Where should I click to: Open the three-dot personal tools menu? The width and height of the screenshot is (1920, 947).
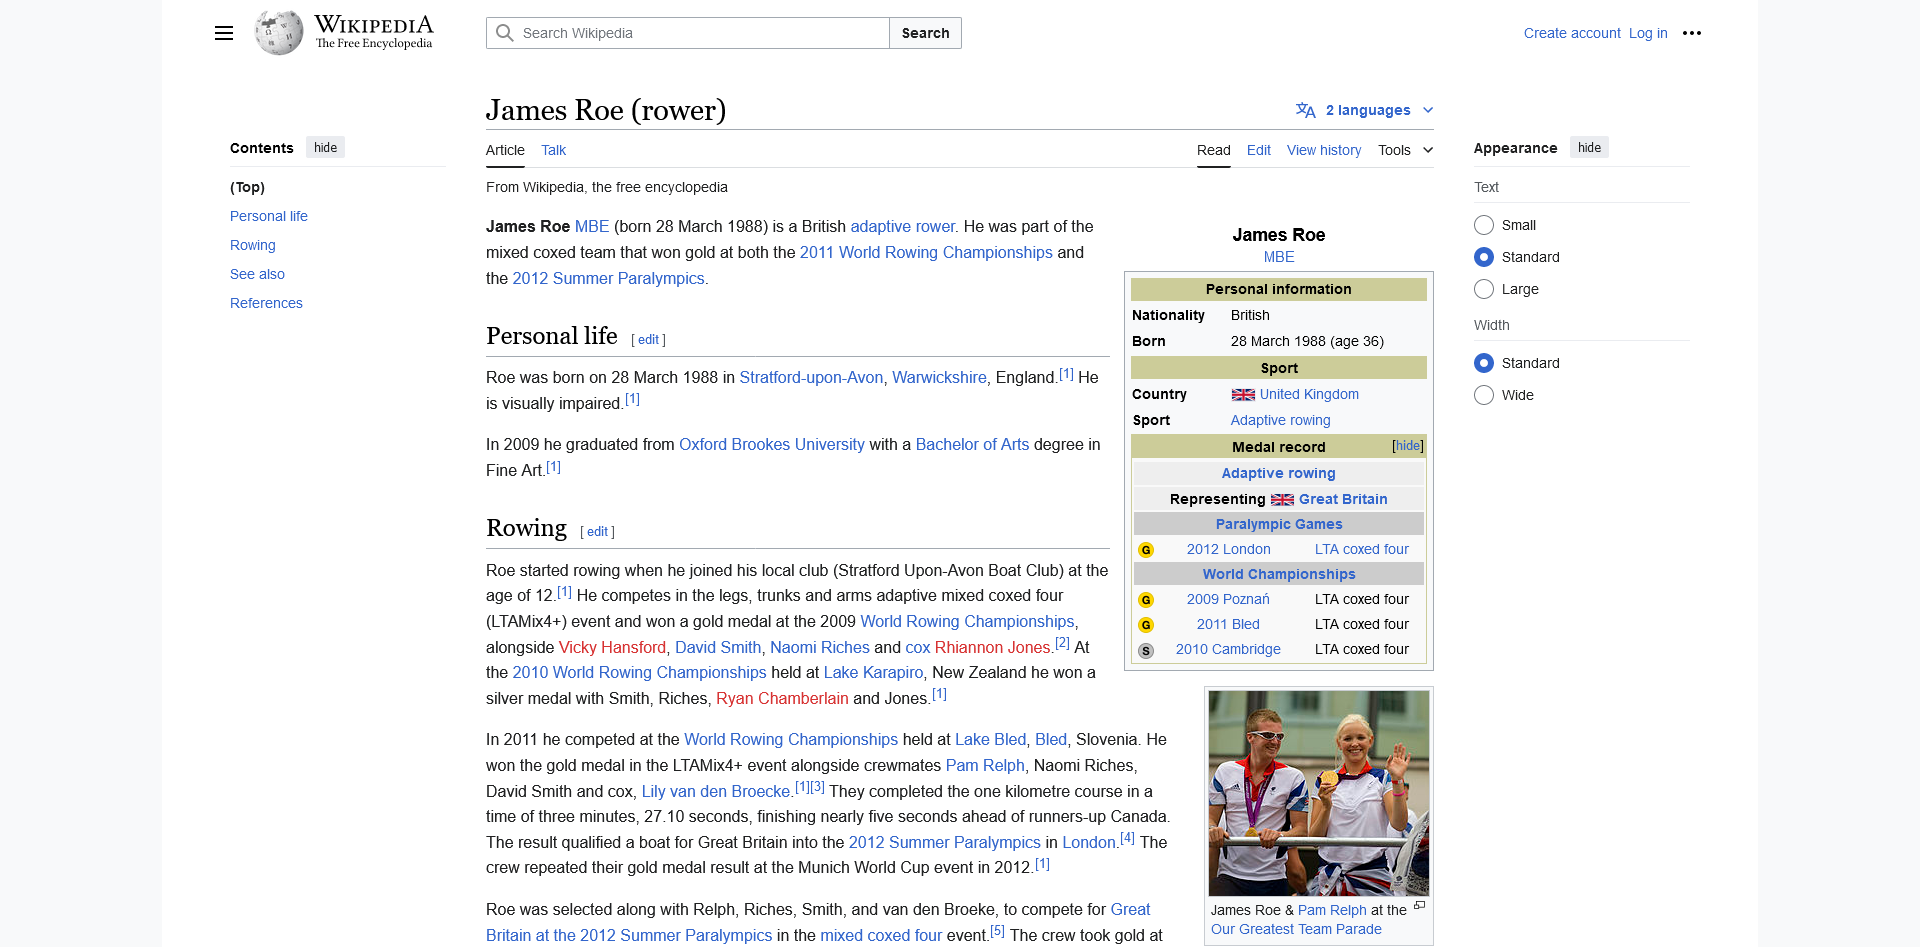1691,33
